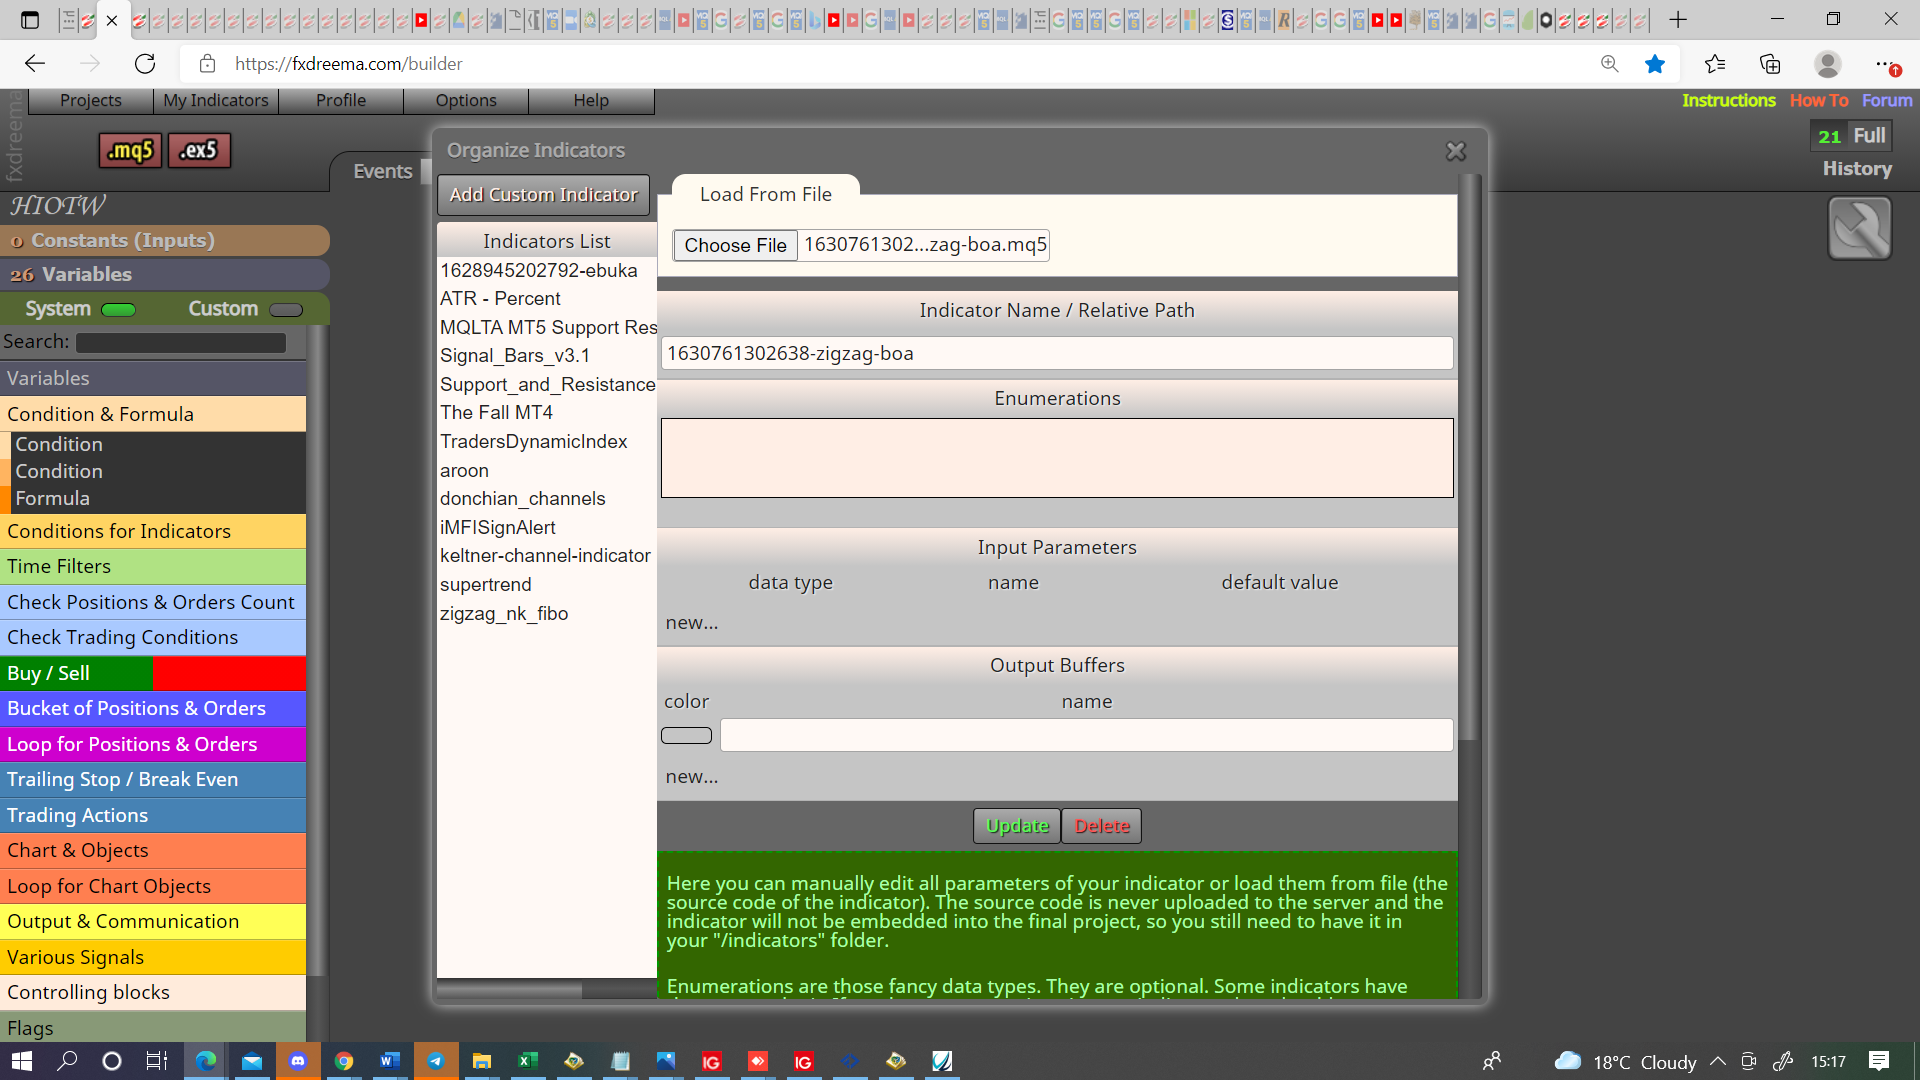Open the Options menu
This screenshot has width=1920, height=1080.
tap(466, 100)
